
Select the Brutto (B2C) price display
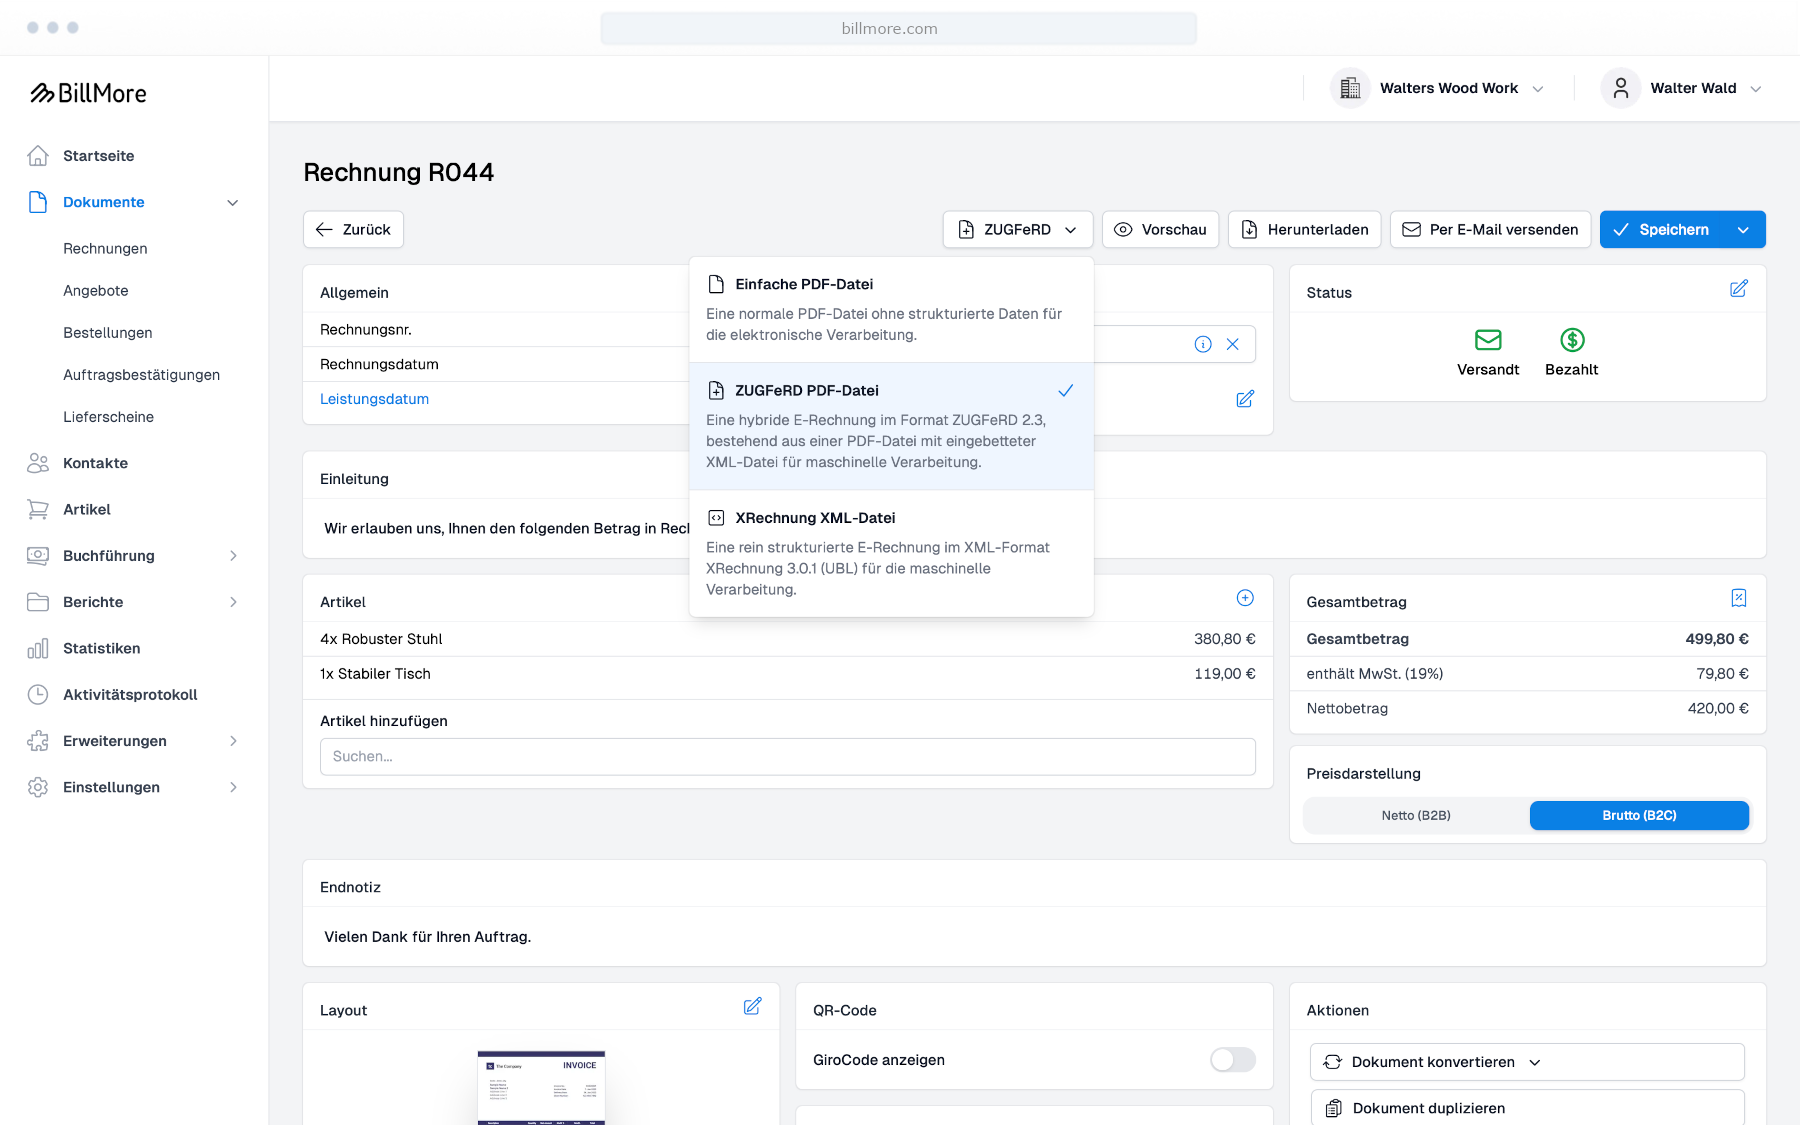coord(1639,816)
